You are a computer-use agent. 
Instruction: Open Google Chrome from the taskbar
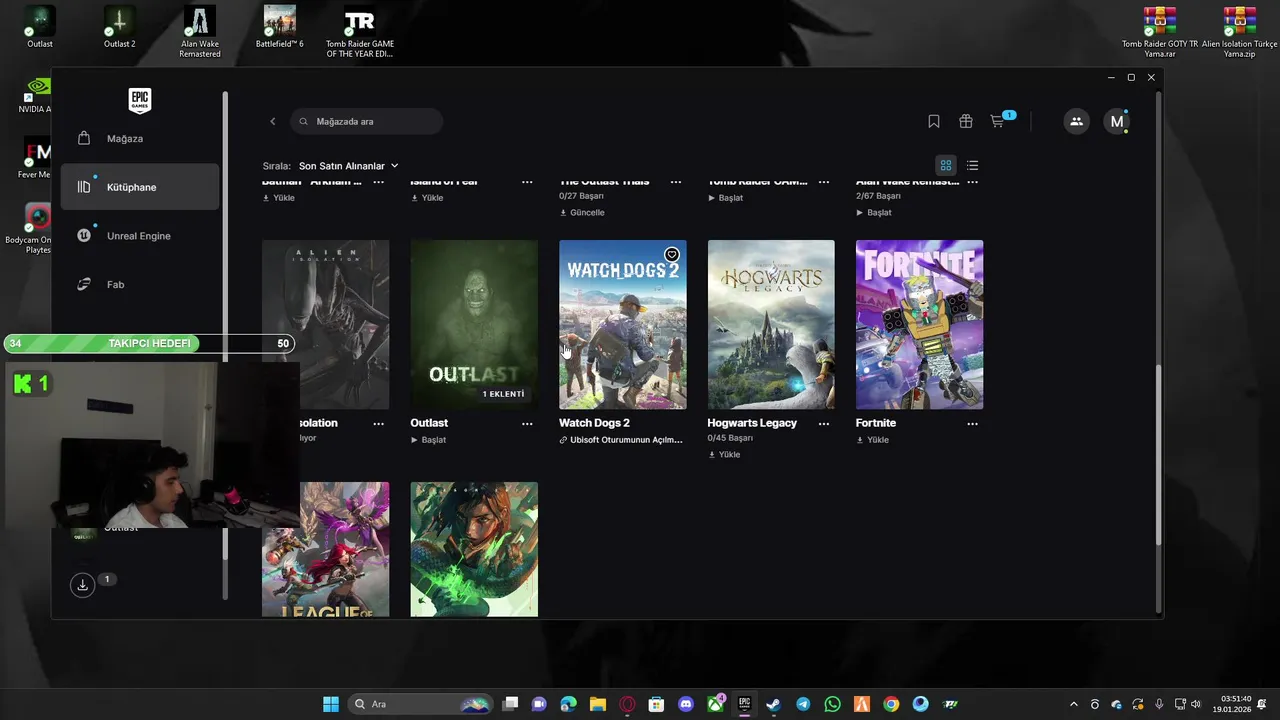coord(891,704)
